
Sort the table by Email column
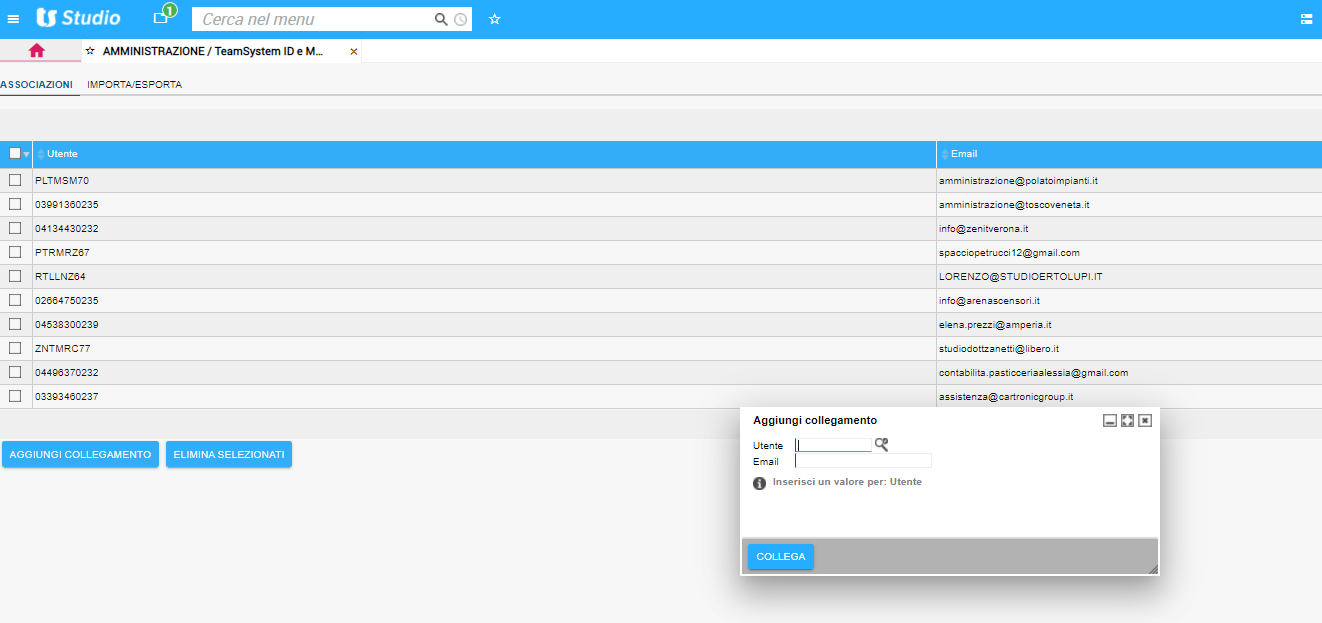[x=964, y=154]
